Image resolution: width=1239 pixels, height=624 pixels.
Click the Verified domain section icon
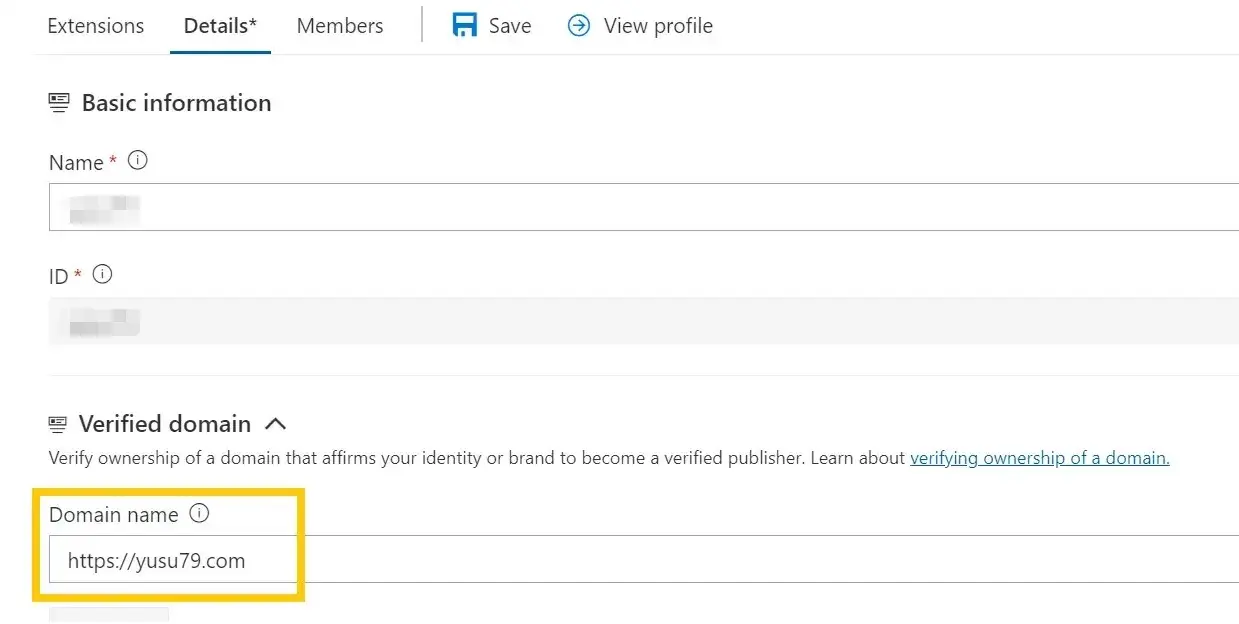(58, 424)
